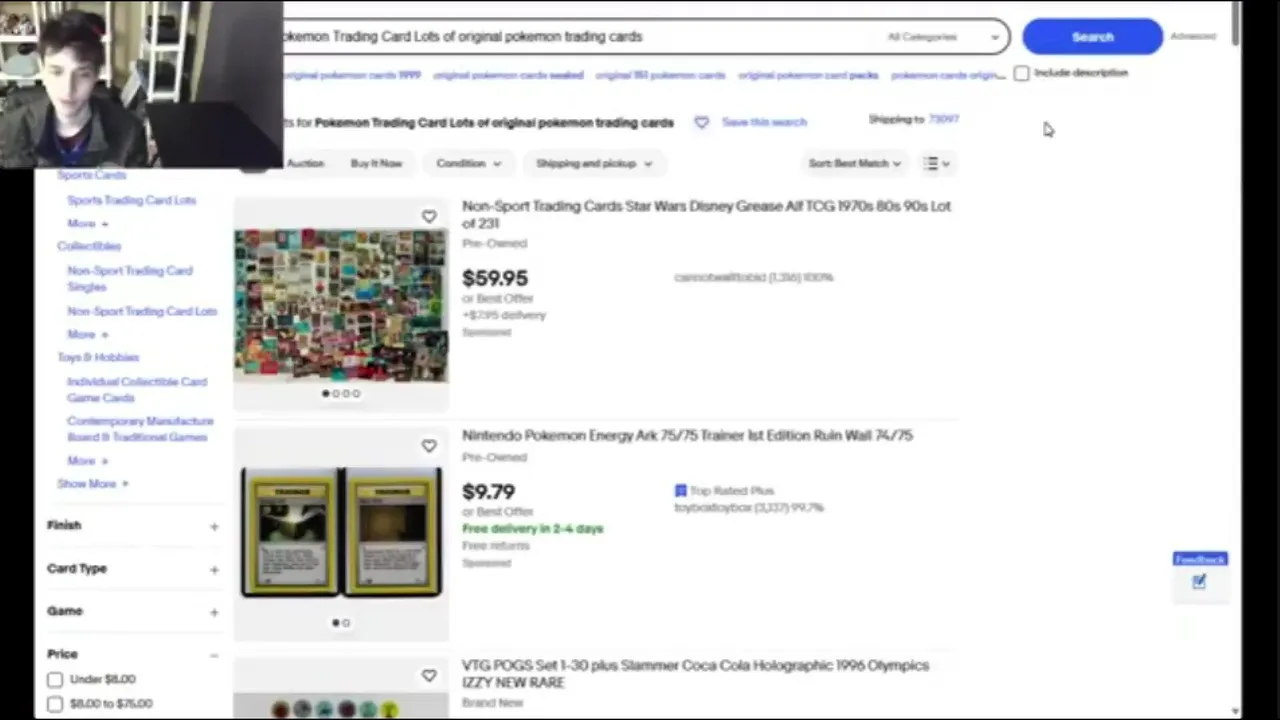Expand the Card Type filter section
Screen dimensions: 1280x720
[x=132, y=568]
